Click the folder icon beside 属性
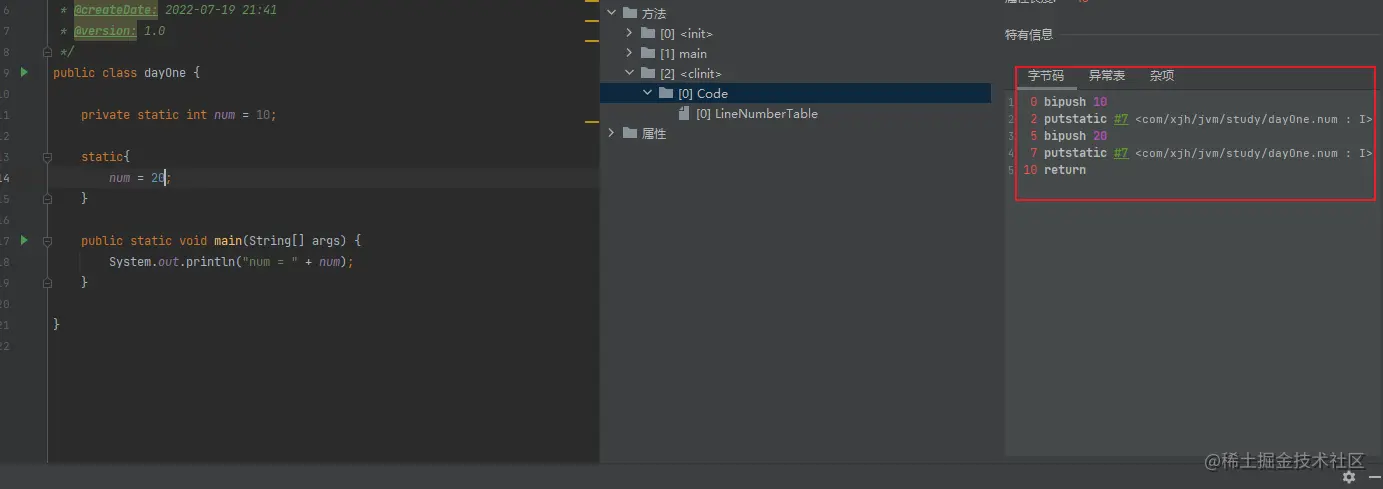This screenshot has width=1383, height=489. point(630,134)
